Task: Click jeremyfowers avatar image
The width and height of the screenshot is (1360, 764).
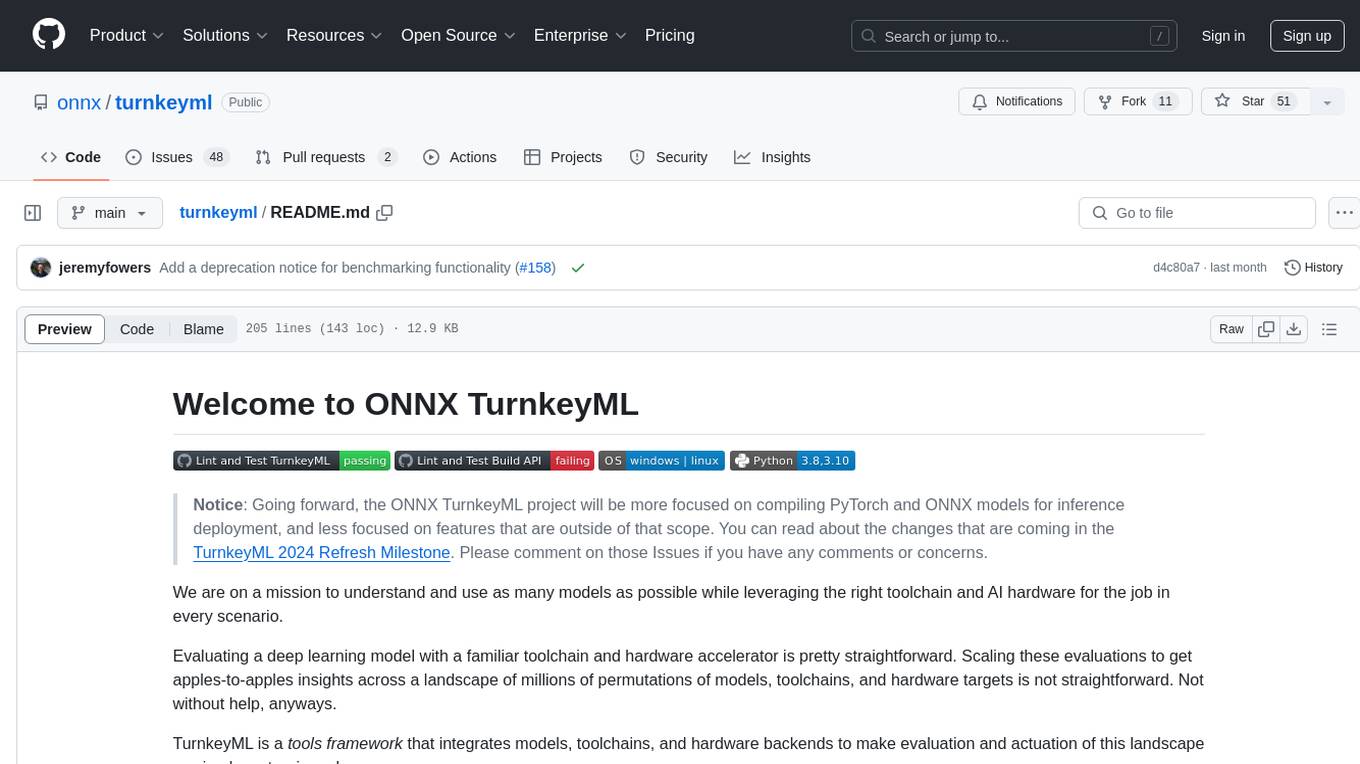Action: coord(41,268)
